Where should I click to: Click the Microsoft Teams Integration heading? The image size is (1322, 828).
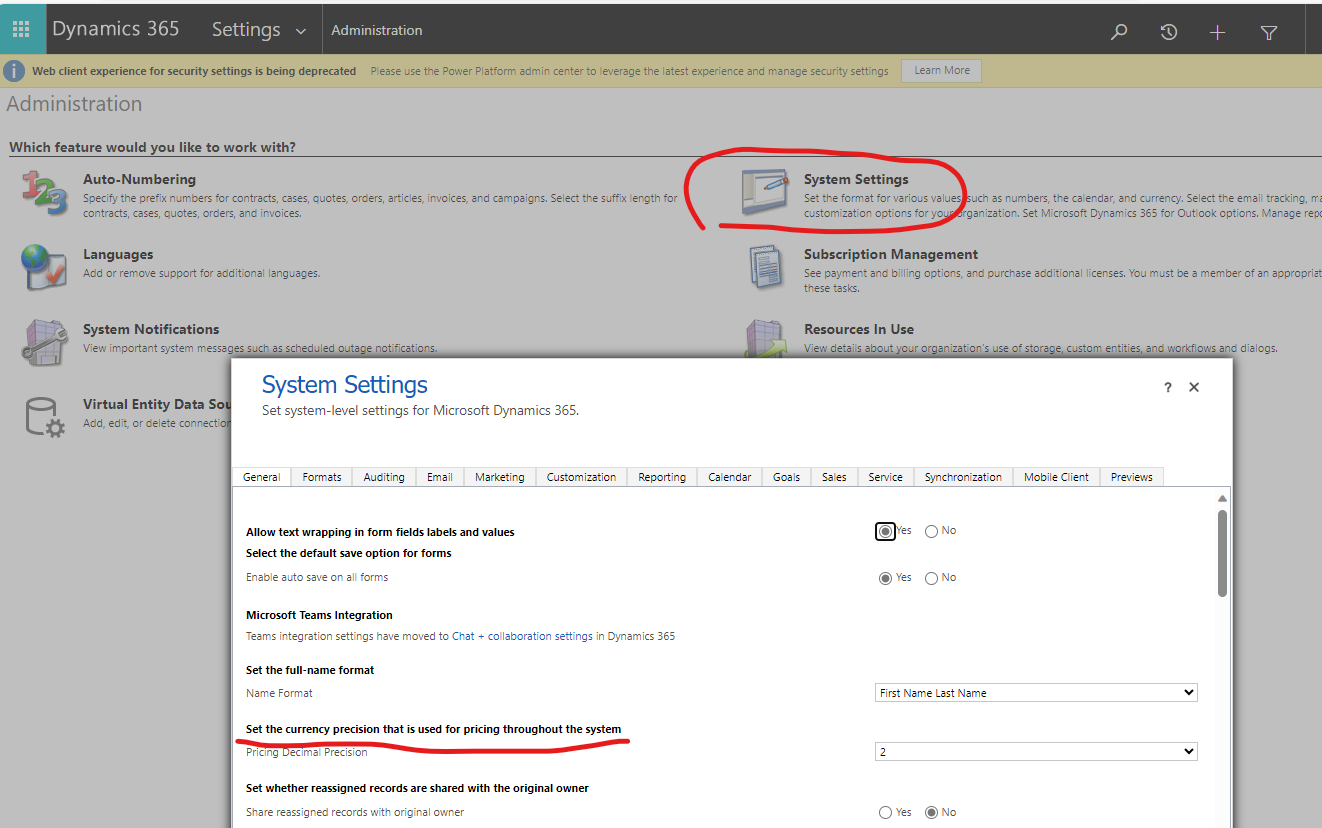click(319, 615)
